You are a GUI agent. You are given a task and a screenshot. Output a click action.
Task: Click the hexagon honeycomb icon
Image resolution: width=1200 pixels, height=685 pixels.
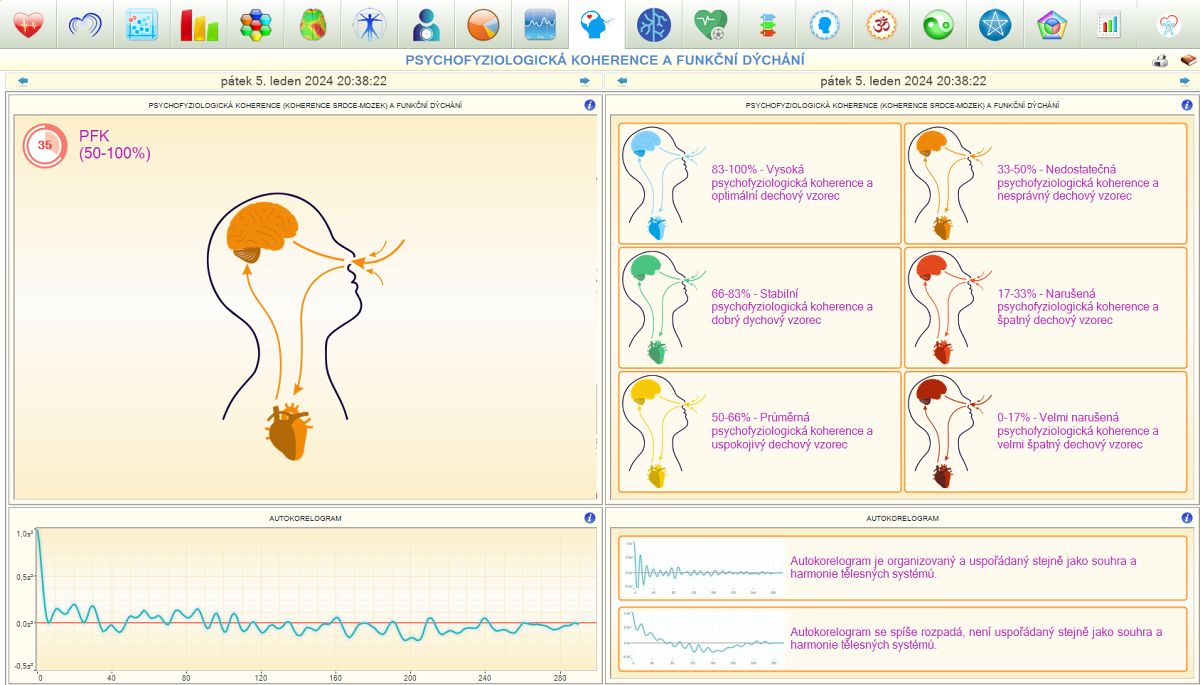256,24
